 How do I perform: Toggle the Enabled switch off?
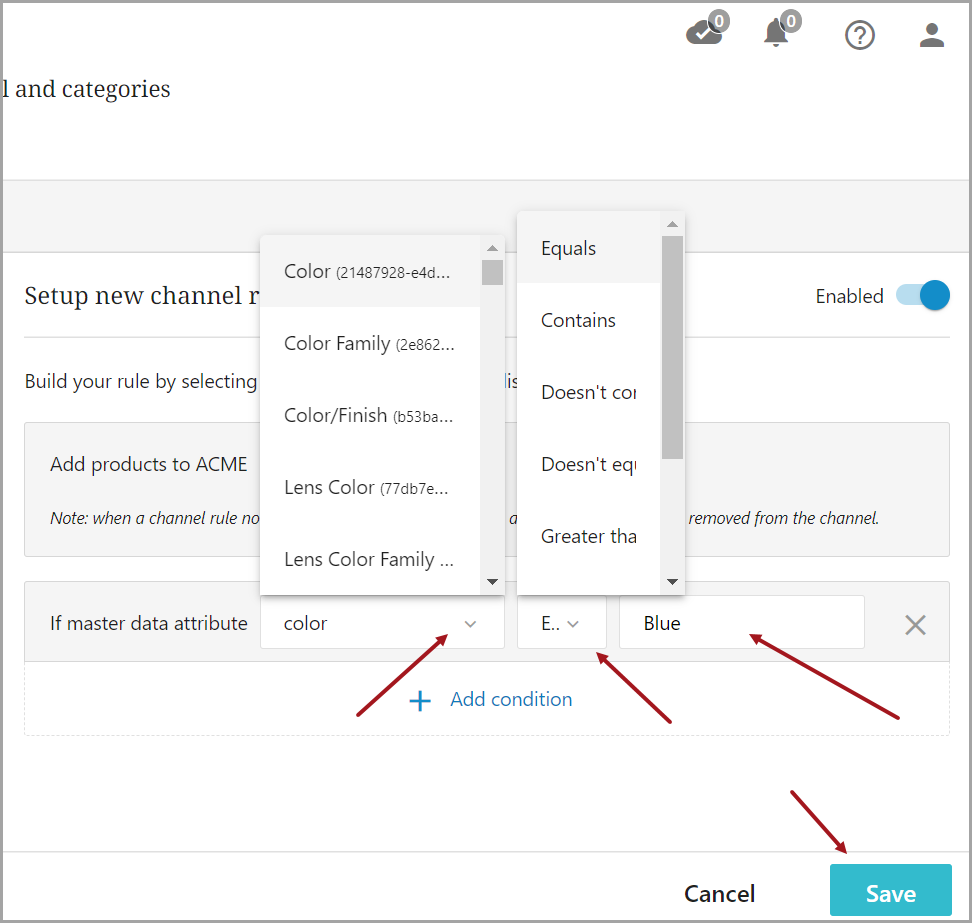[x=922, y=296]
